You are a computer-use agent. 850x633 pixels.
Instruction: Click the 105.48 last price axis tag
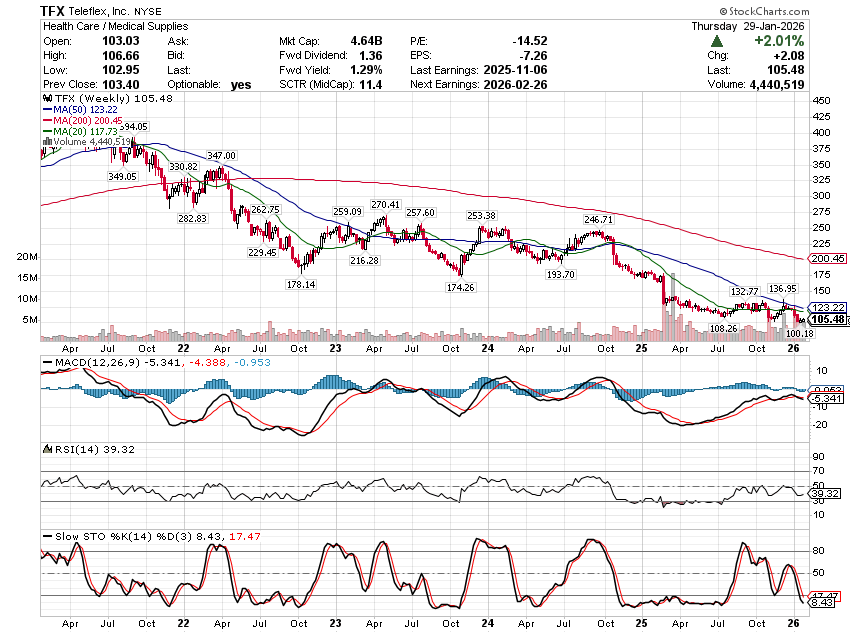coord(830,319)
